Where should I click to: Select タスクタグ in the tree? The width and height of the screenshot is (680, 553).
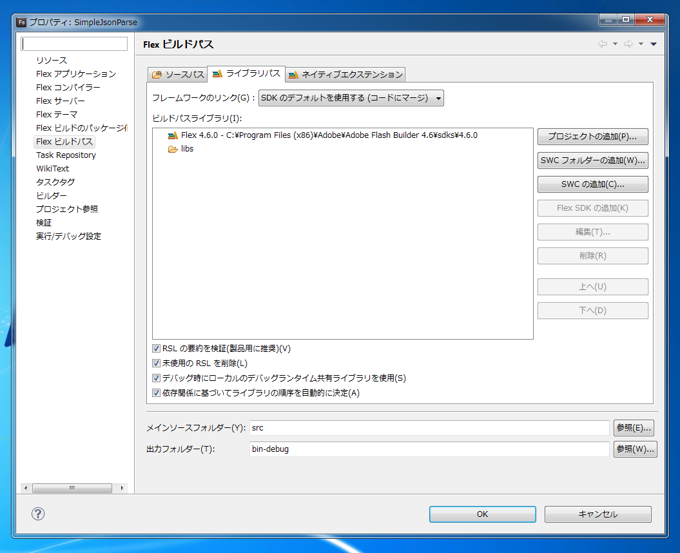click(55, 182)
